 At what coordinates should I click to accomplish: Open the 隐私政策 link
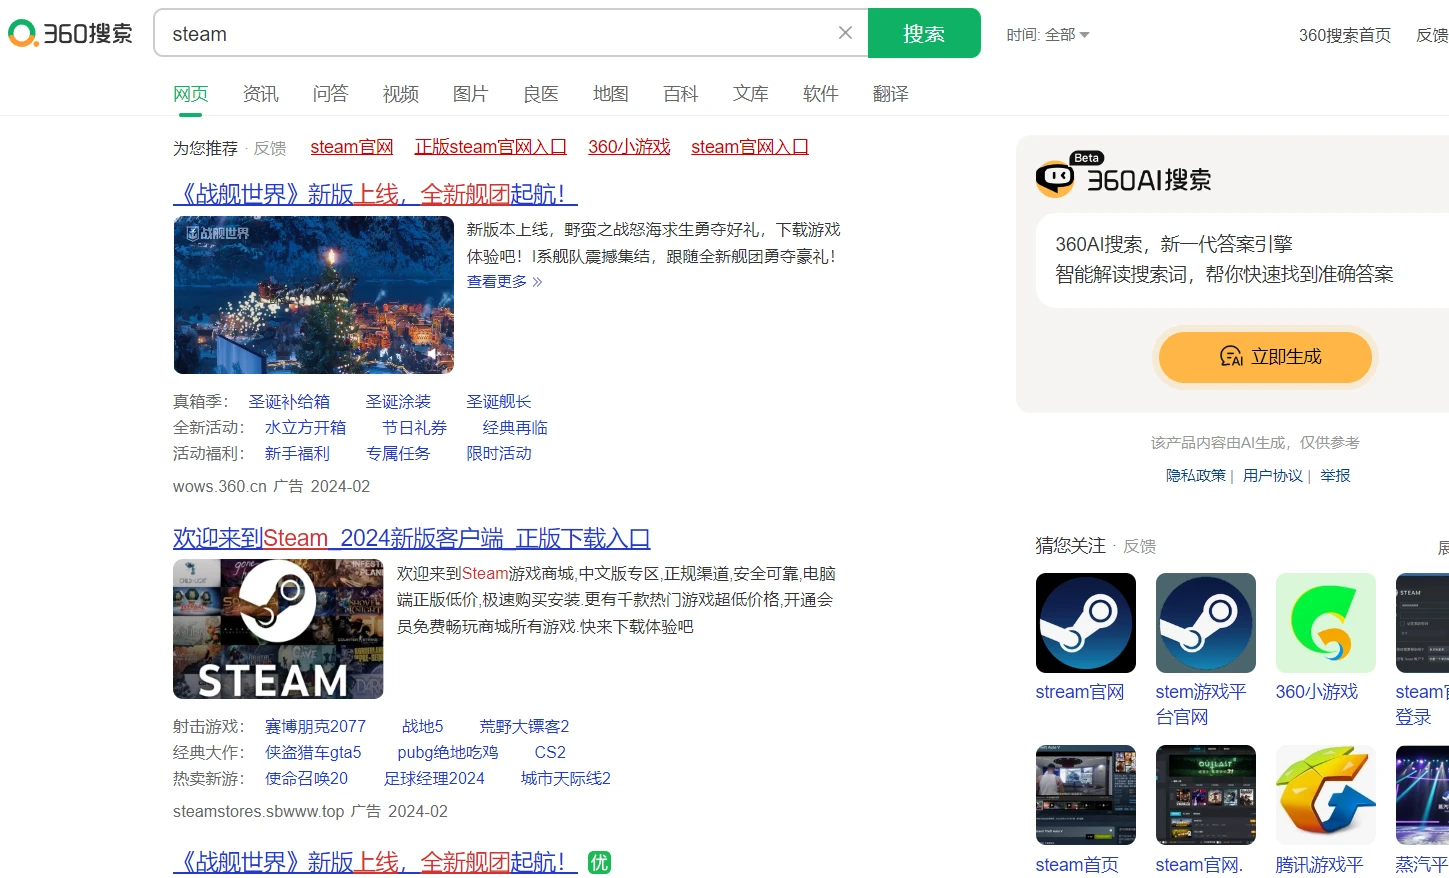(x=1196, y=476)
